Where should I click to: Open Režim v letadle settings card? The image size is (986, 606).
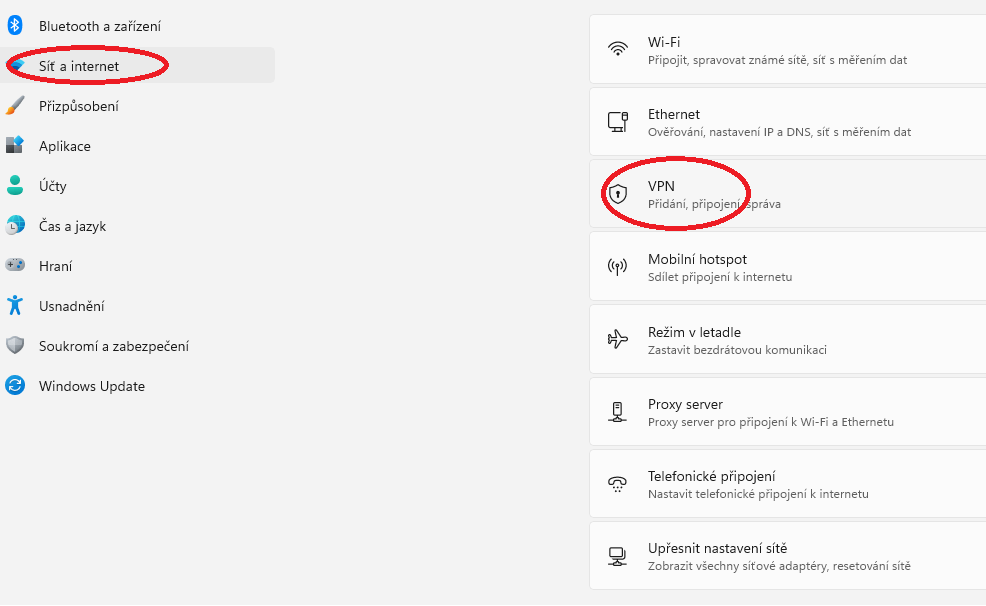tap(788, 339)
